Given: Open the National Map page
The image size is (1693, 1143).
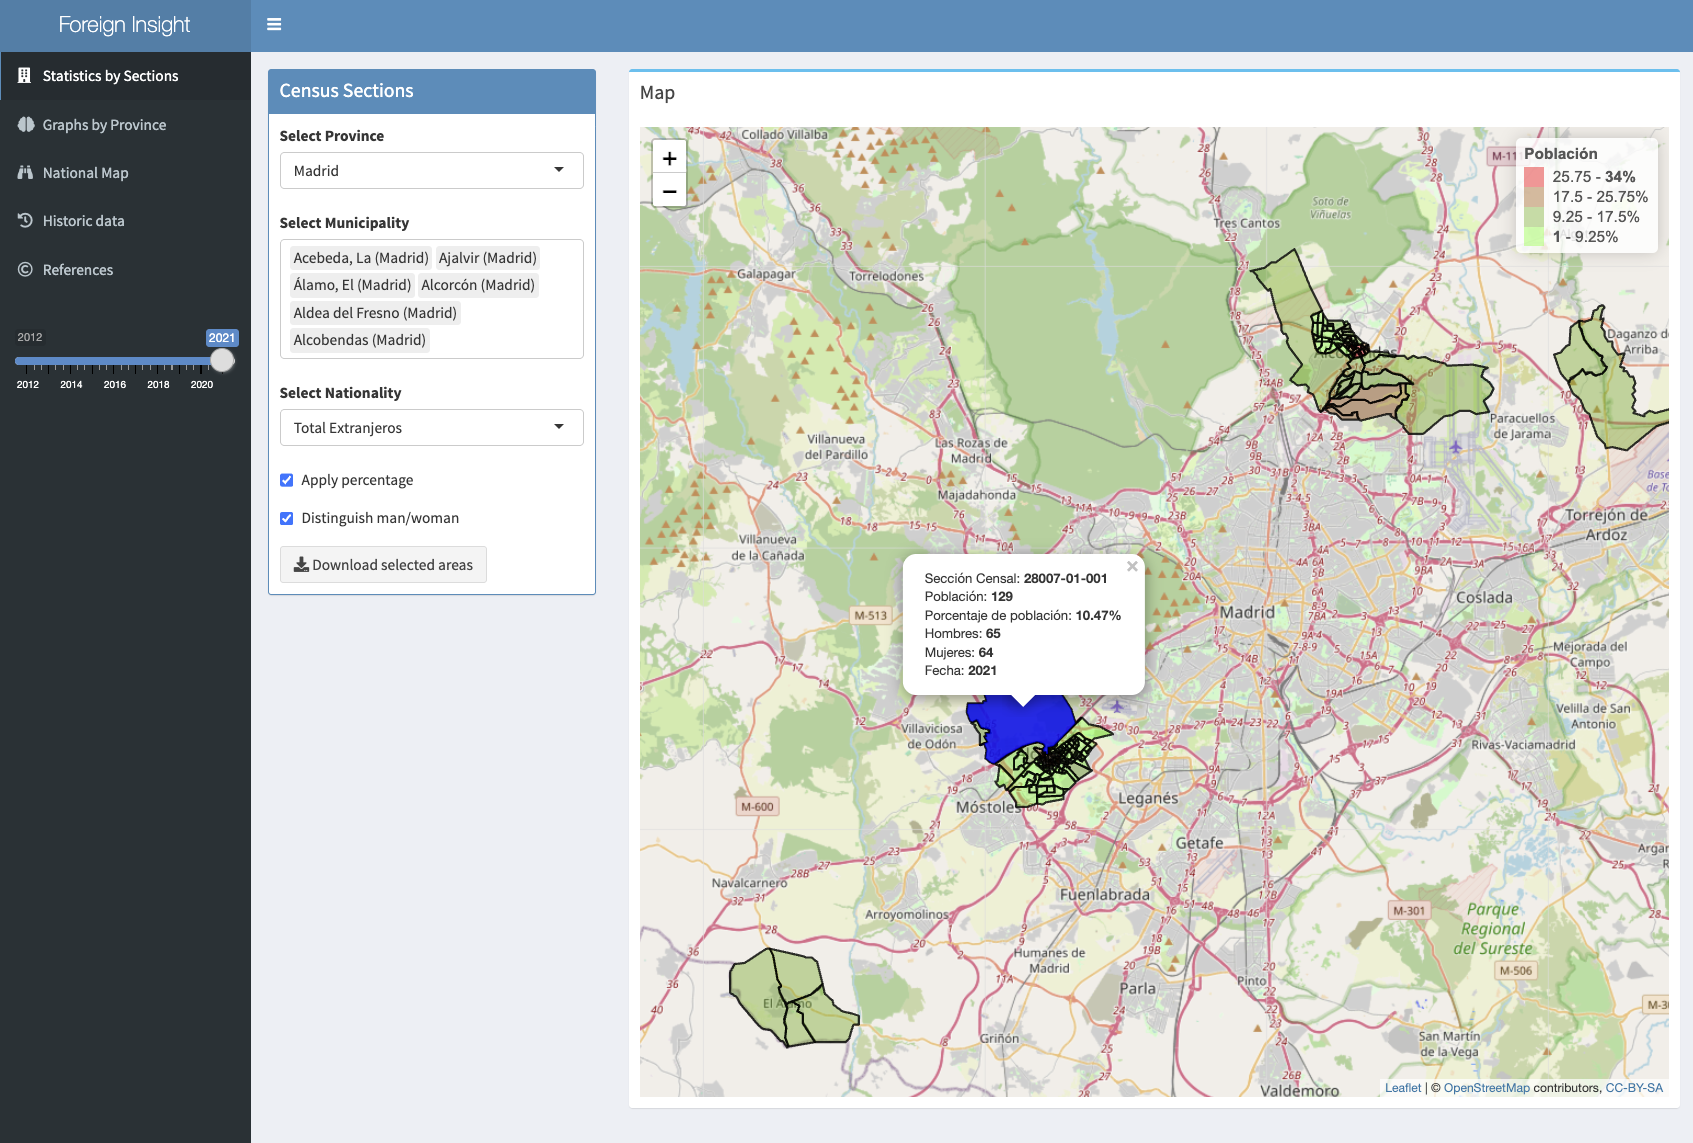Looking at the screenshot, I should point(125,173).
